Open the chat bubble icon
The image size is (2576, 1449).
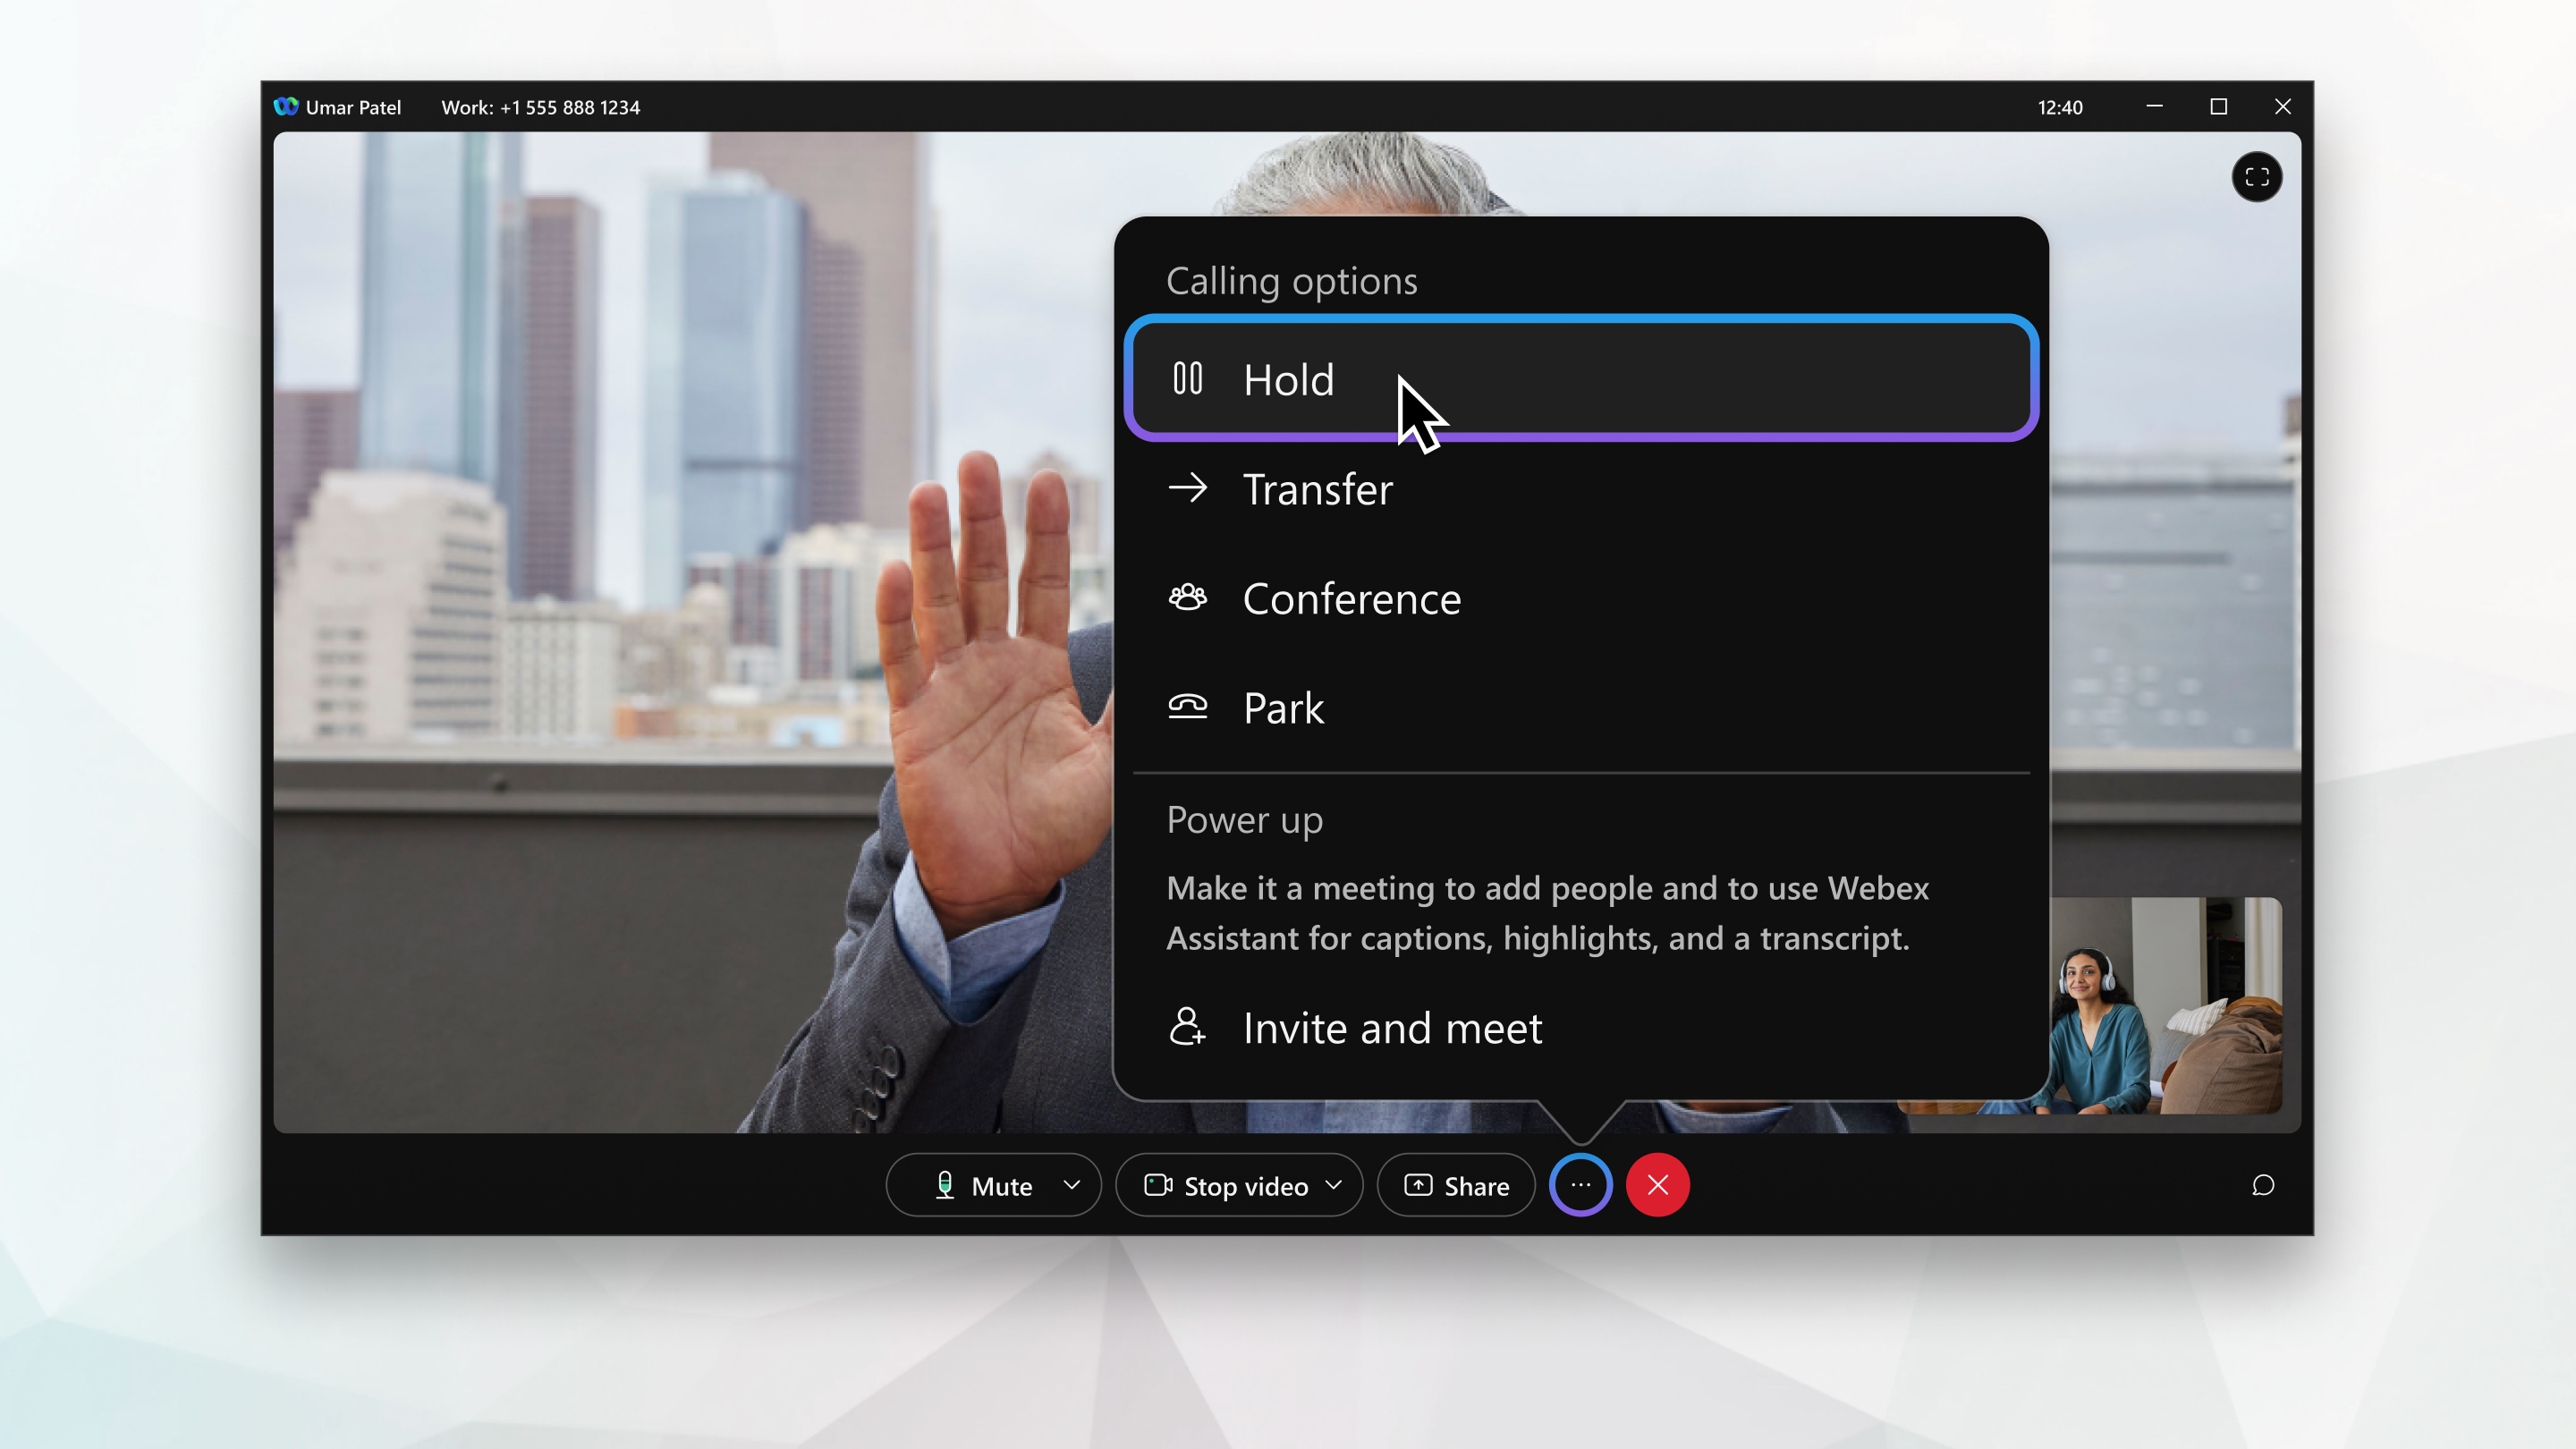2262,1185
